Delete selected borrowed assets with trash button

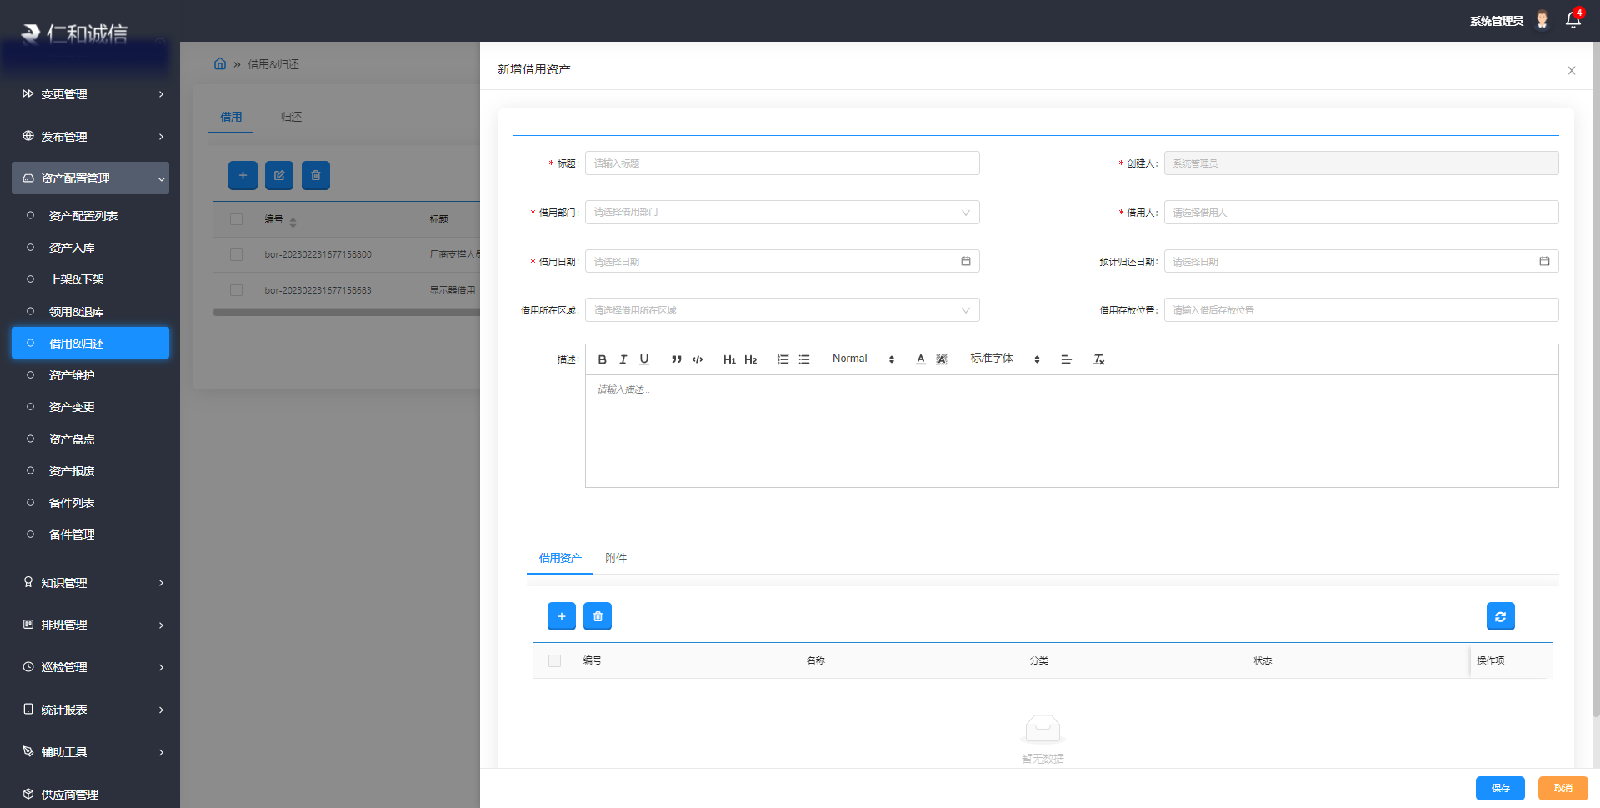tap(598, 616)
